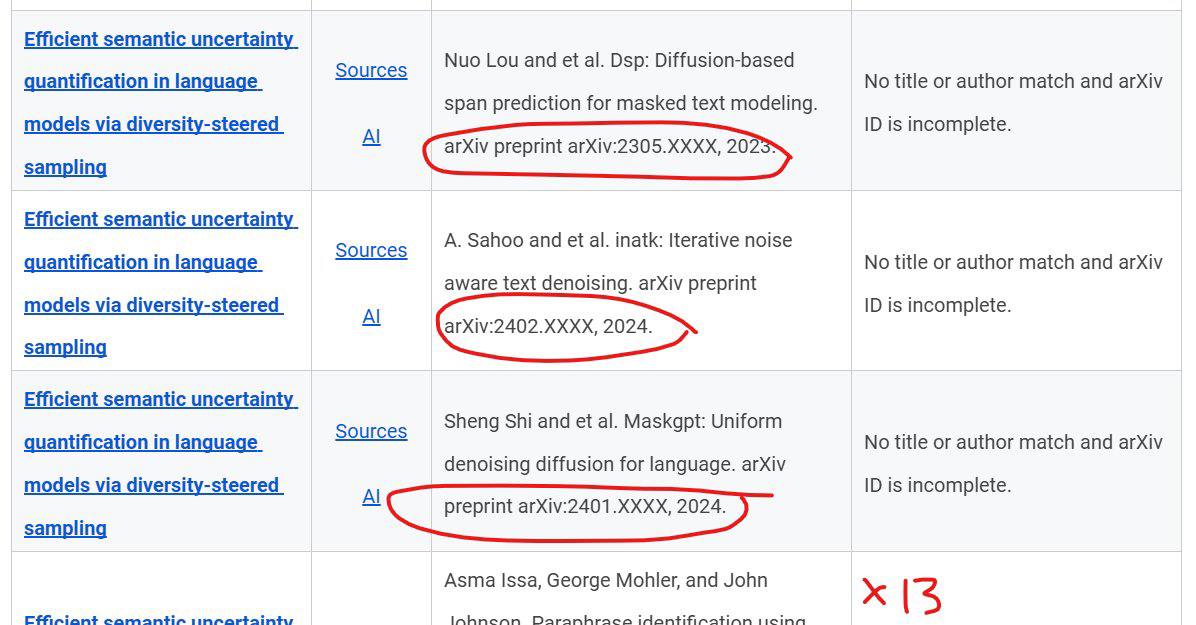Open the AI link in the Sheng Shi row
Image resolution: width=1196 pixels, height=625 pixels.
[371, 496]
